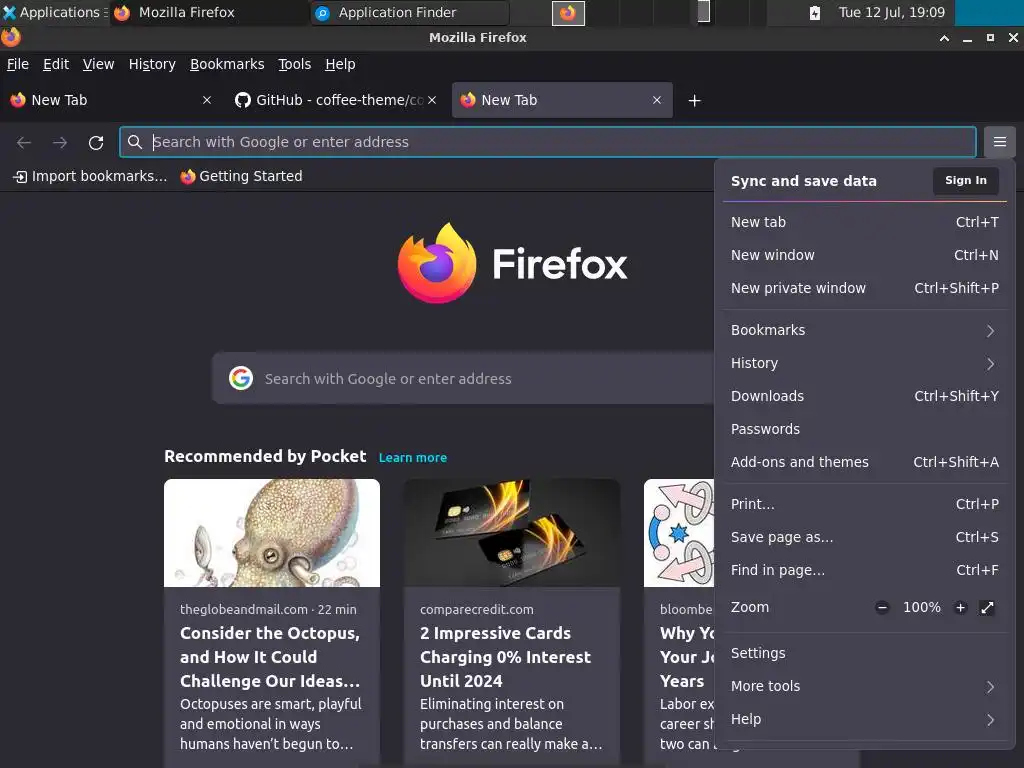
Task: Open the Help menu in menu bar
Action: pyautogui.click(x=340, y=64)
